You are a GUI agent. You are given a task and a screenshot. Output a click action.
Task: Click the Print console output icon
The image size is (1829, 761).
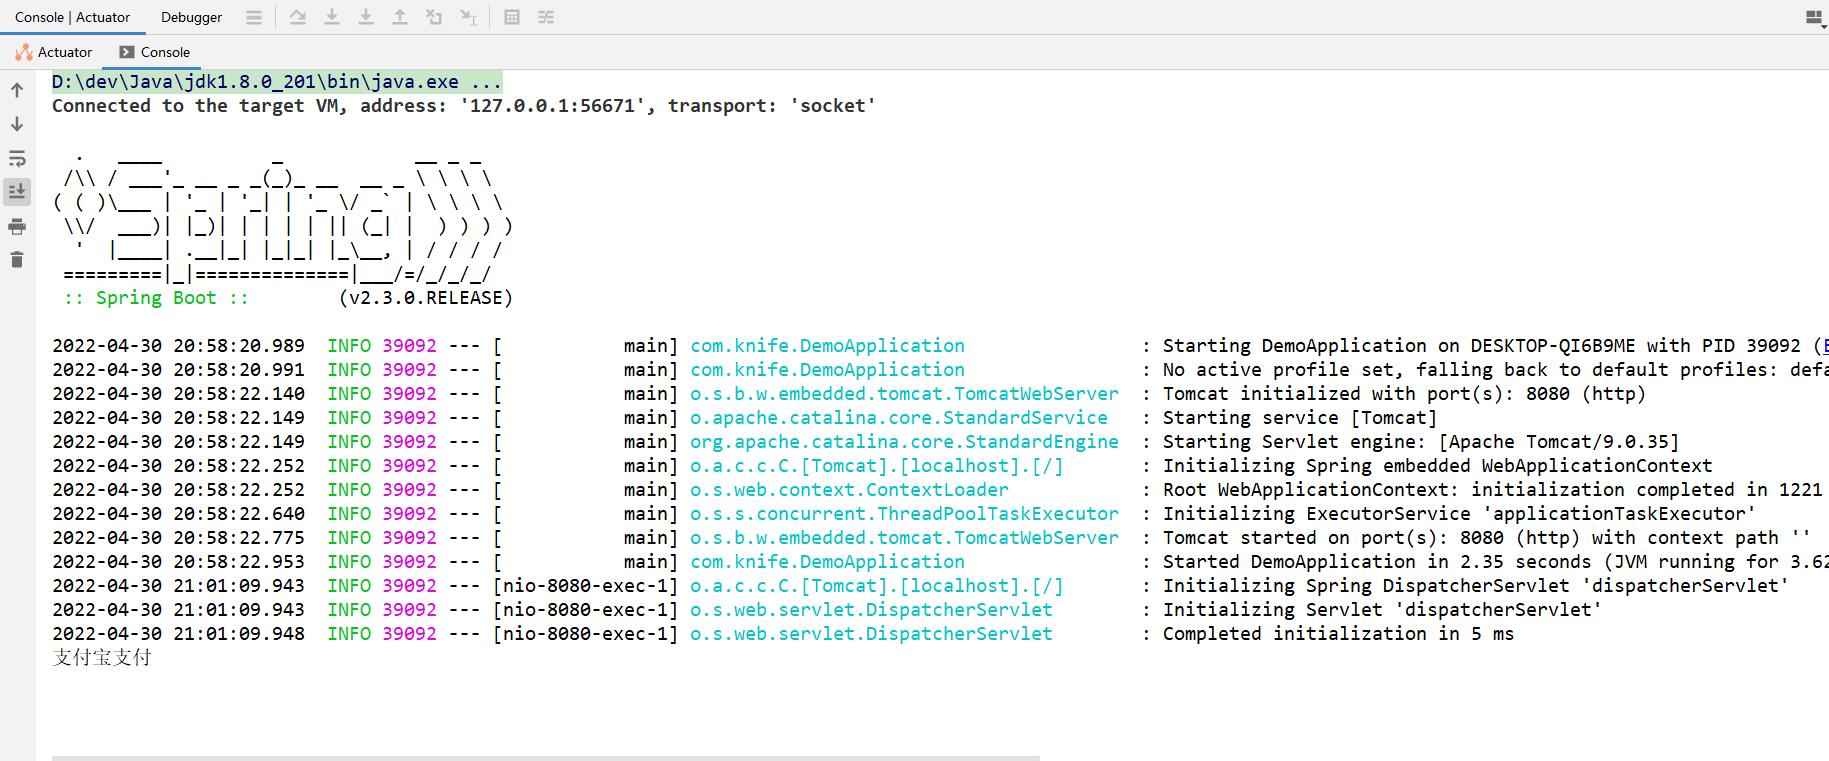coord(17,227)
